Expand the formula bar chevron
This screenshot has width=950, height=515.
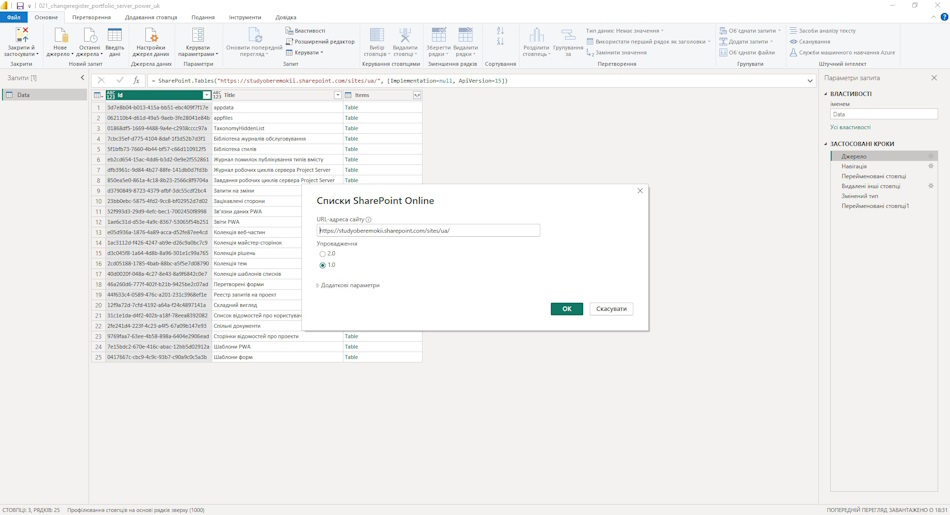(810, 81)
